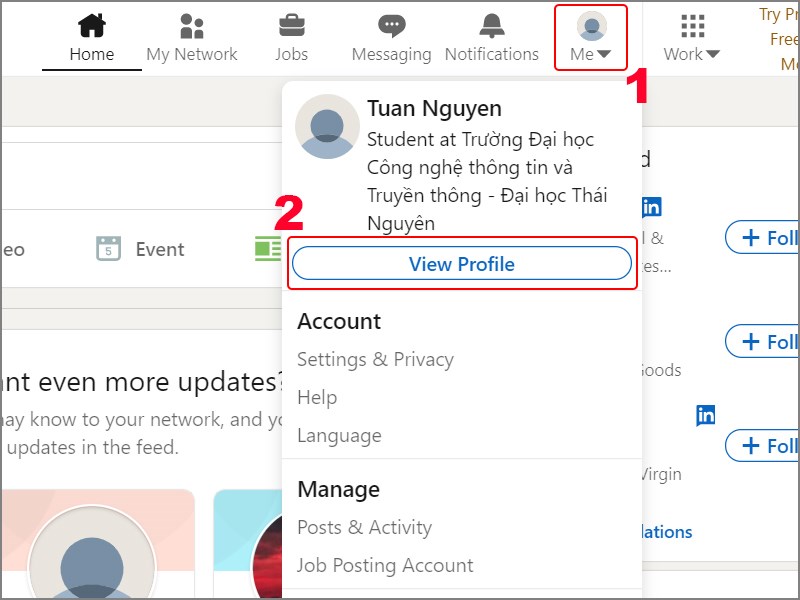The image size is (800, 600).
Task: Click the Work apps grid icon
Action: (692, 26)
